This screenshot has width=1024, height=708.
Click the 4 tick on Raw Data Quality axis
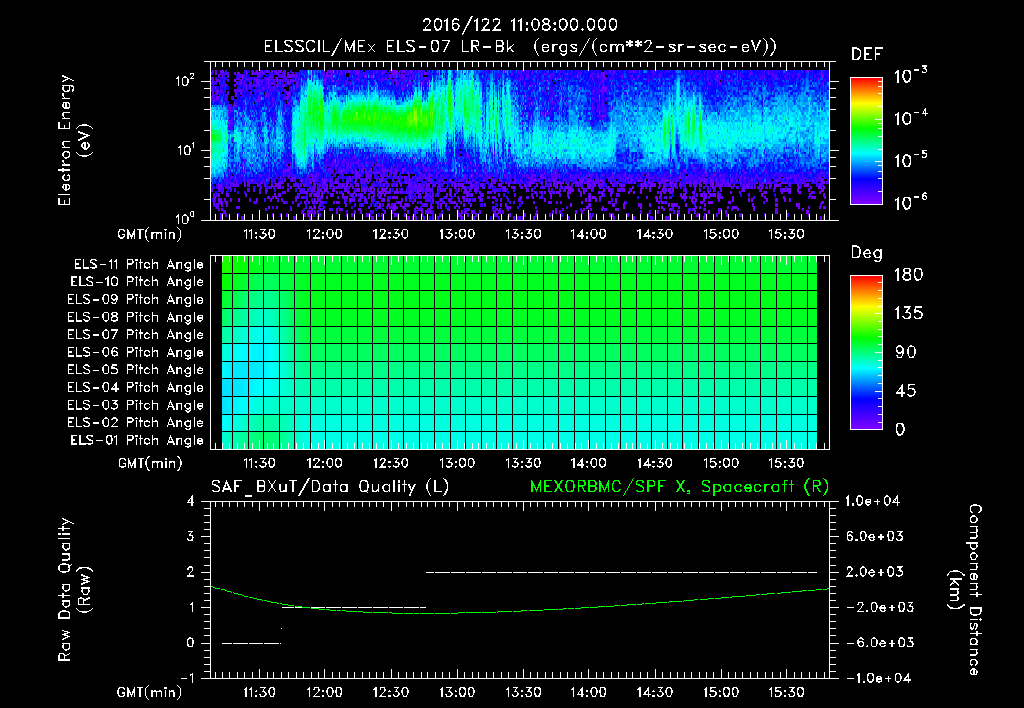(x=191, y=501)
